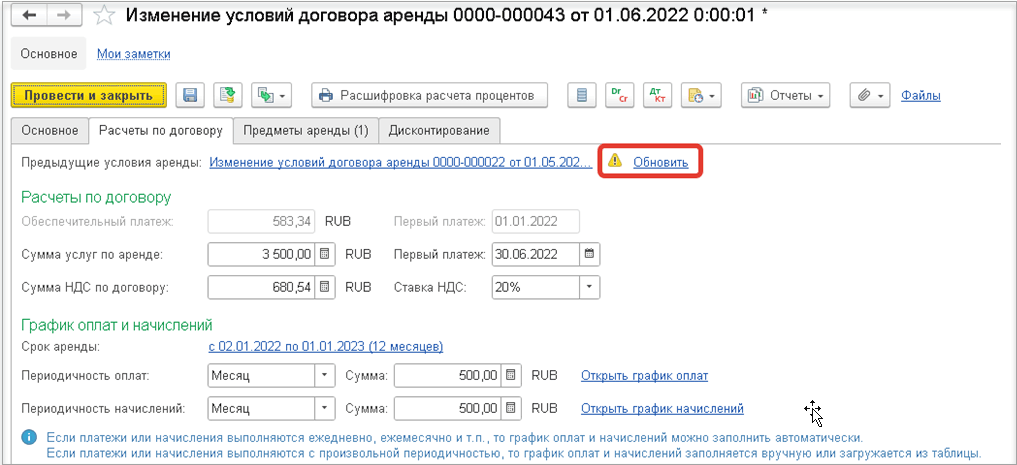1017x465 pixels.
Task: Click Провести и закрыть button
Action: coord(89,96)
